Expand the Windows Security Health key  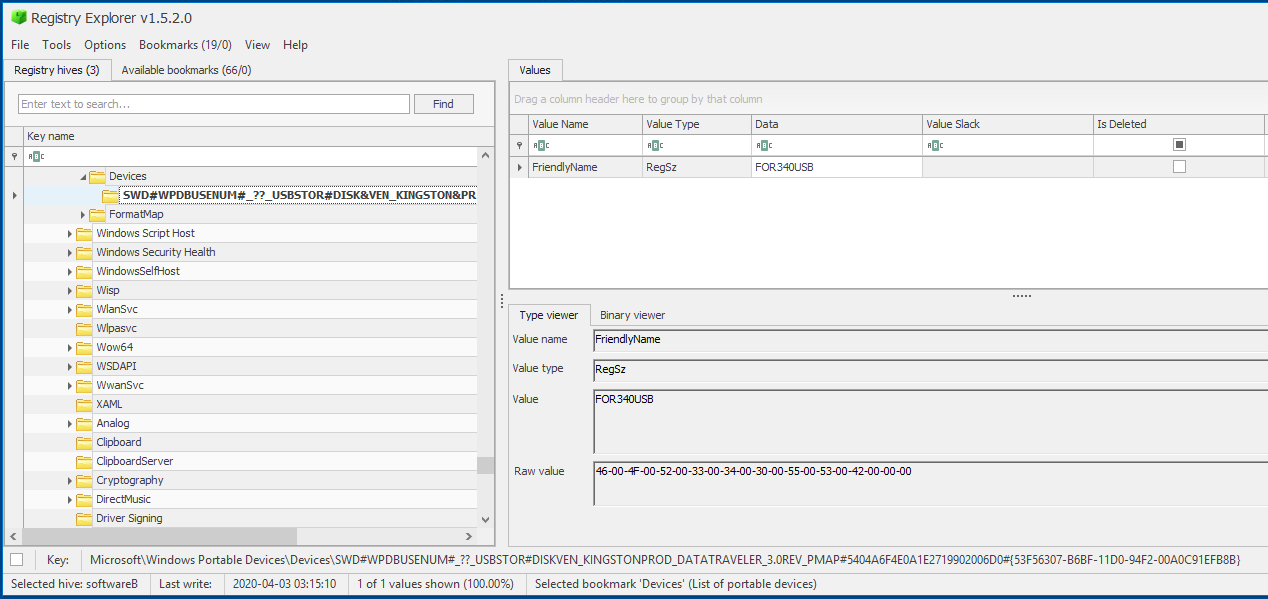coord(70,253)
